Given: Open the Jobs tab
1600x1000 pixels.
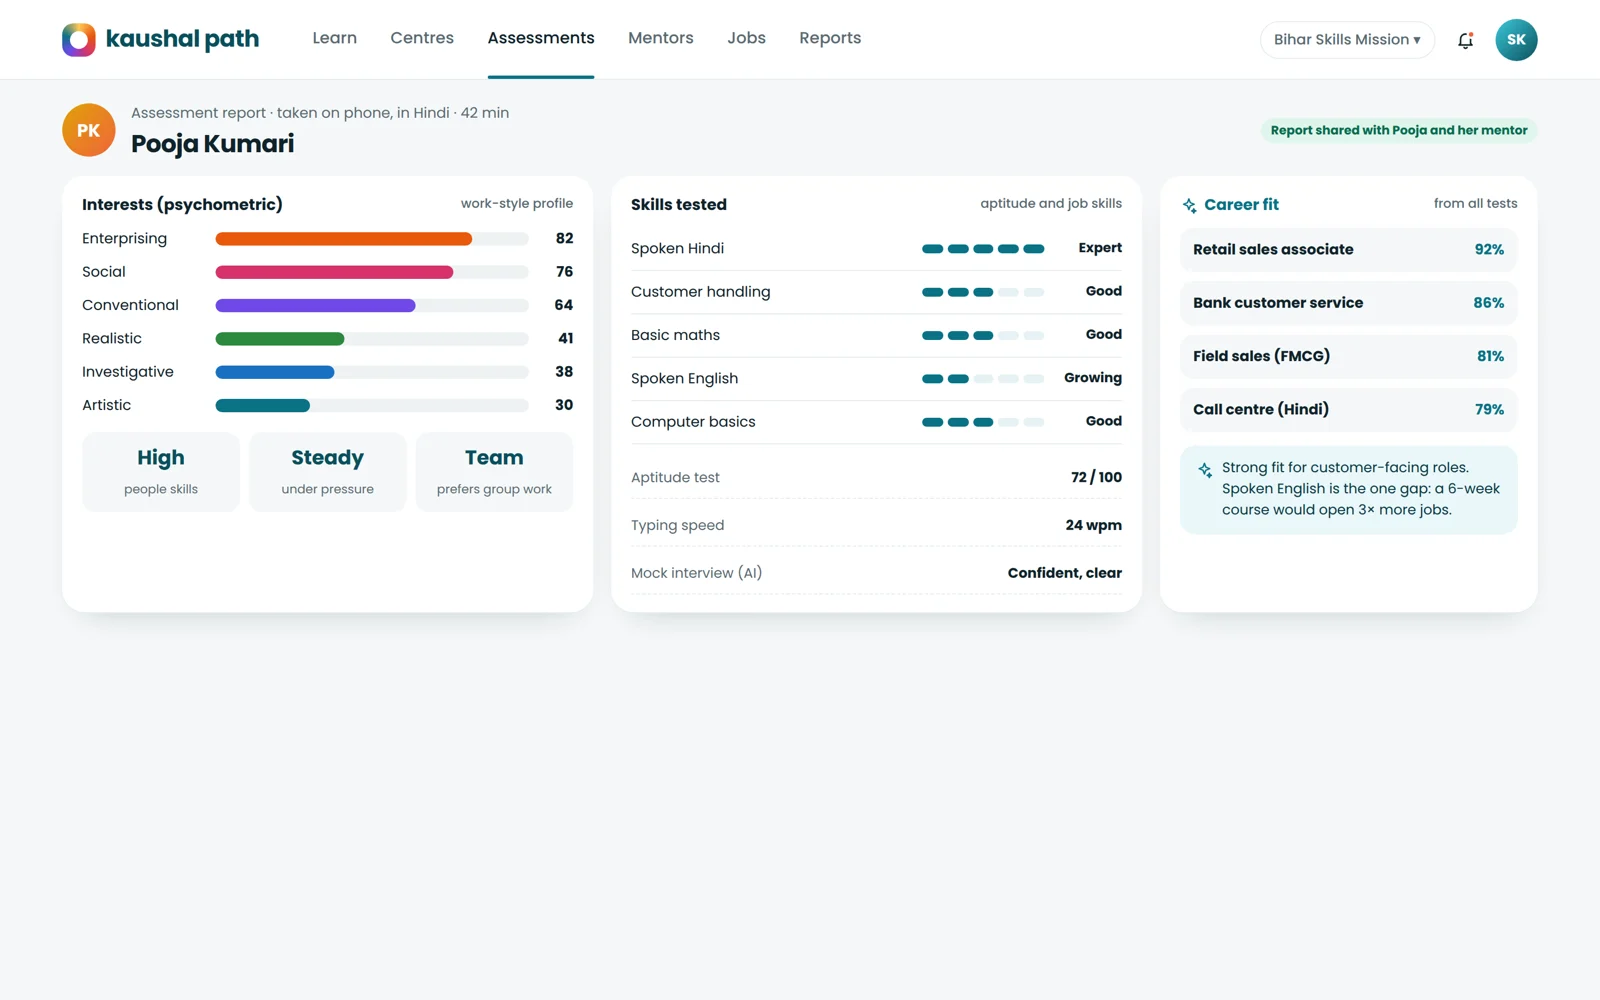Looking at the screenshot, I should (x=746, y=38).
